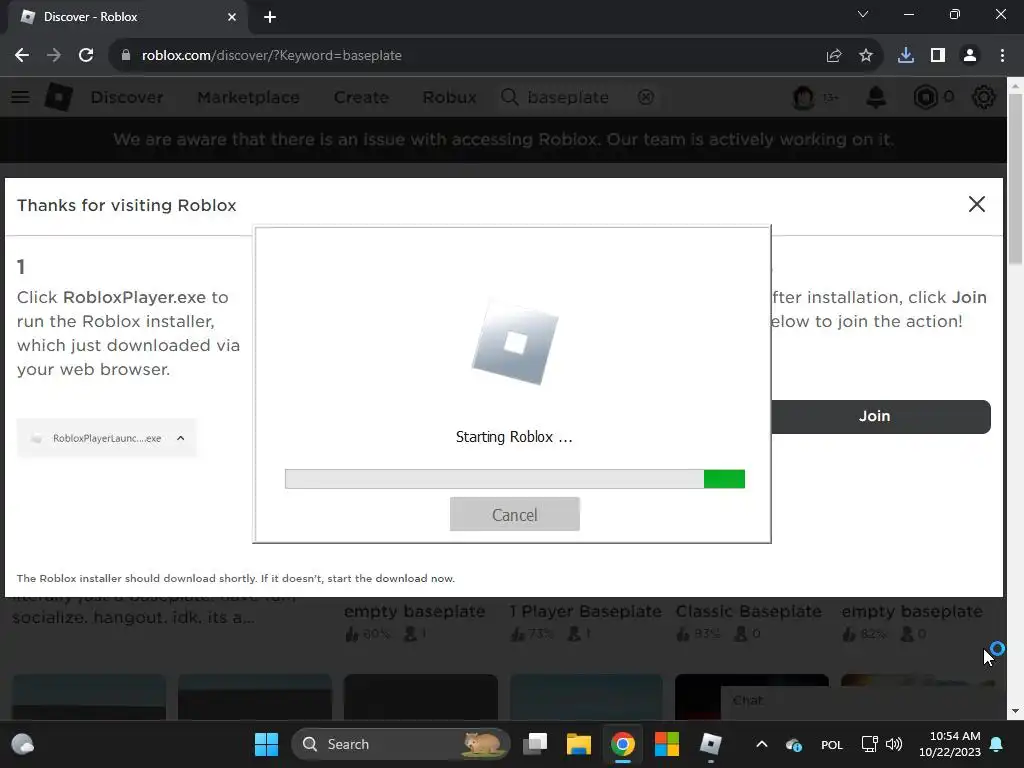The image size is (1024, 768).
Task: Open the Robux balance icon
Action: coord(925,97)
